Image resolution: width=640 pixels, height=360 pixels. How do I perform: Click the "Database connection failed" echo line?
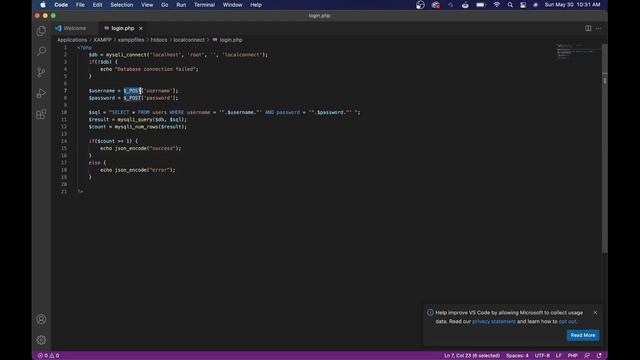[x=149, y=69]
